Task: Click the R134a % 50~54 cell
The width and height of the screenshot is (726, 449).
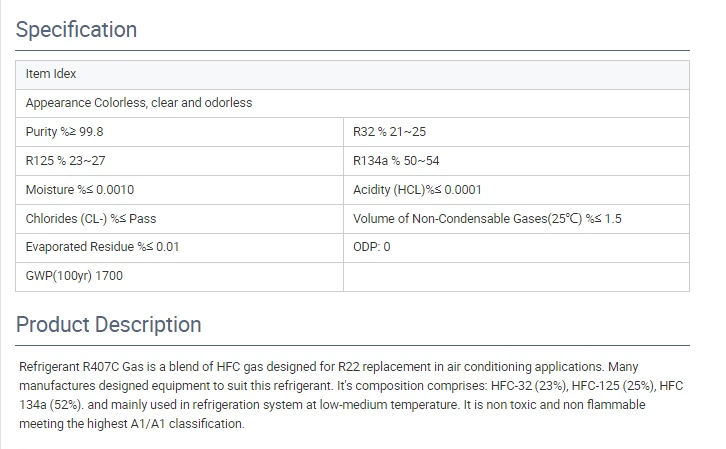Action: [x=516, y=161]
